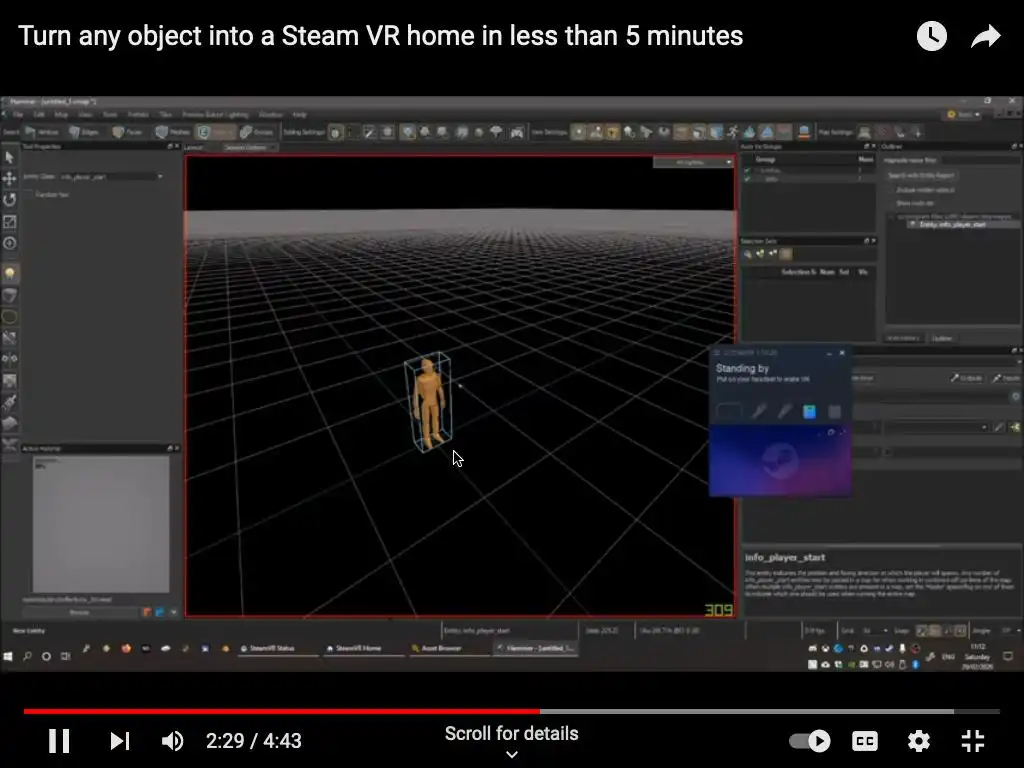Turn on closed captions

tap(865, 741)
